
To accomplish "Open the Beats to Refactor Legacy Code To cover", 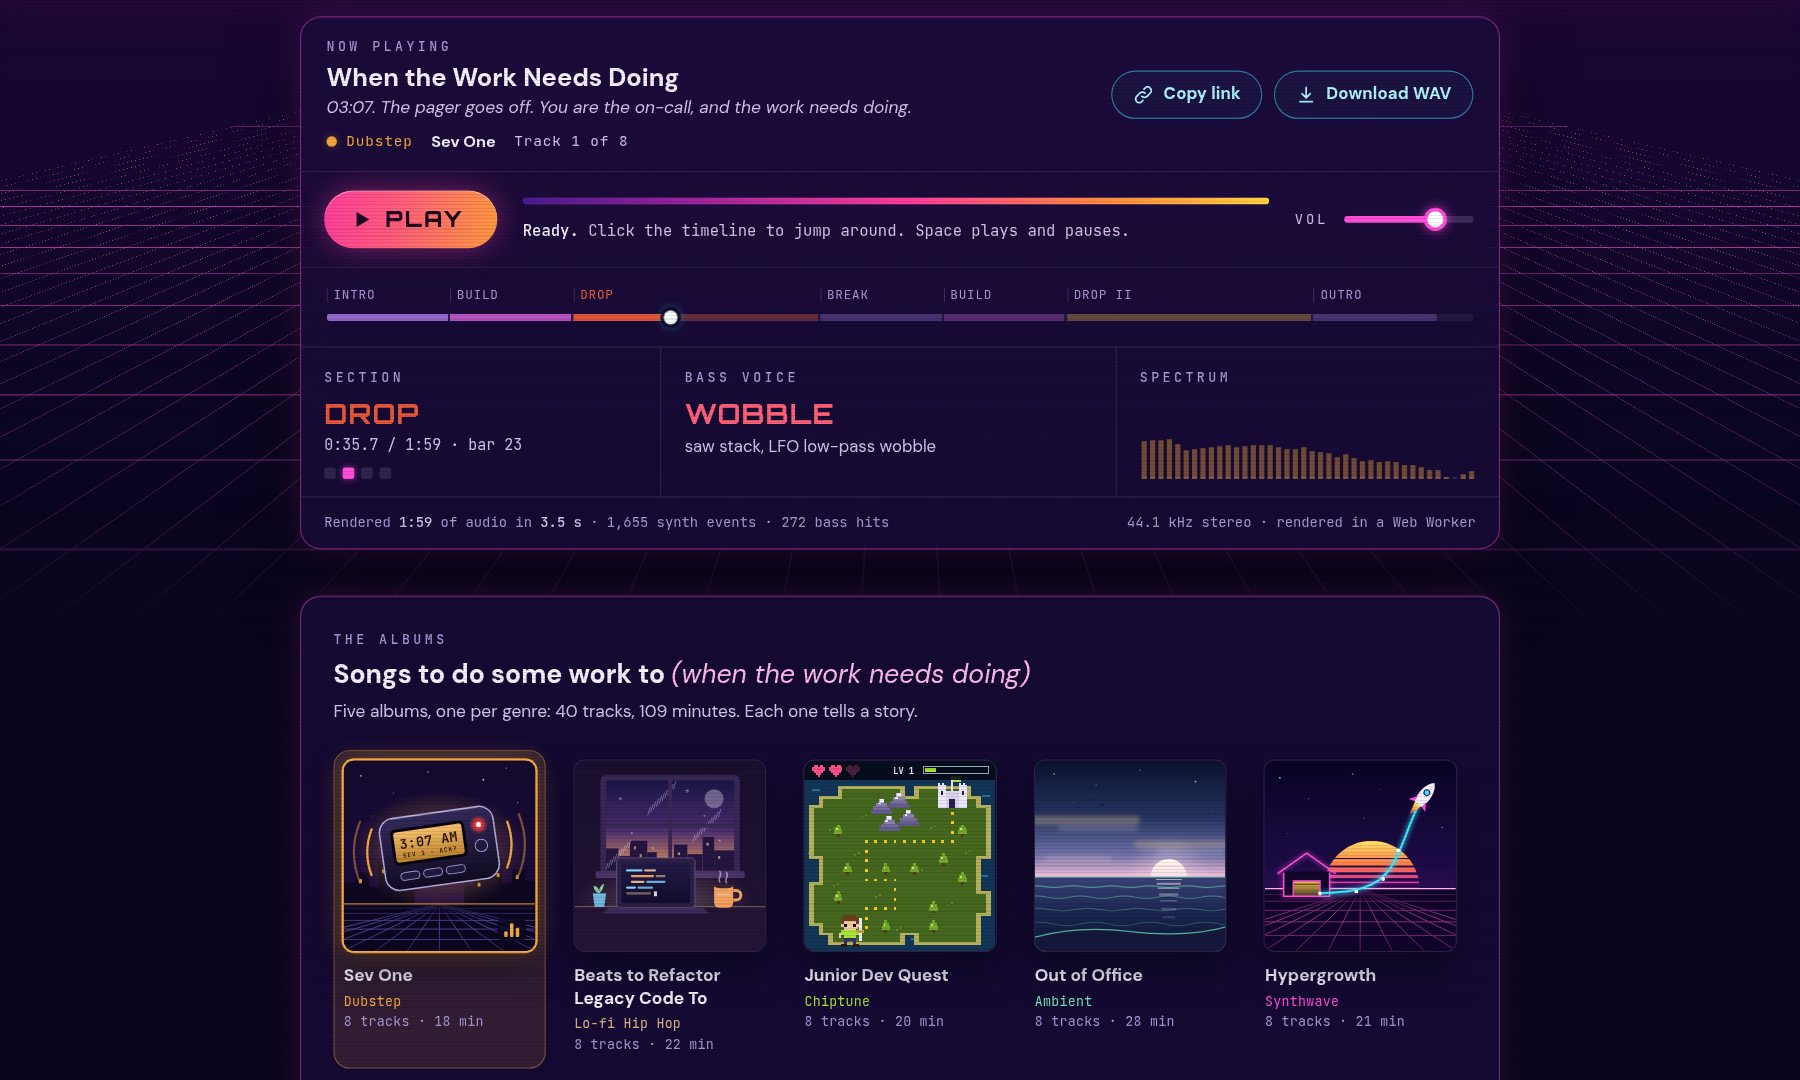I will (670, 856).
